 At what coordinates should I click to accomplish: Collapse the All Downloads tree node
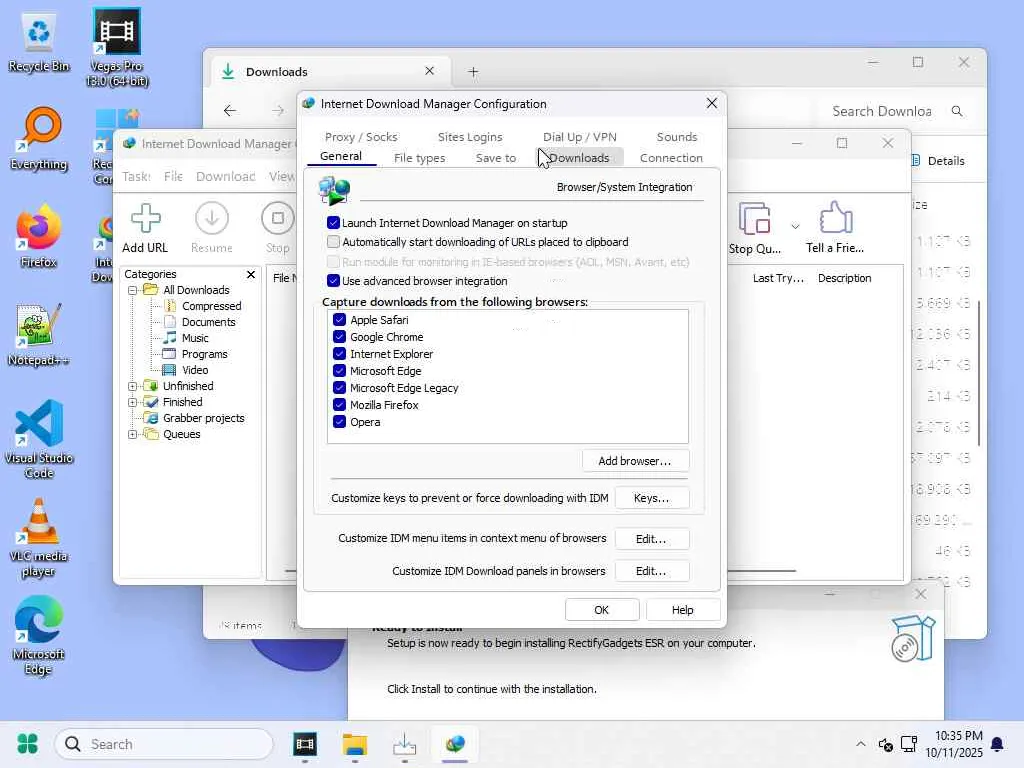(133, 290)
